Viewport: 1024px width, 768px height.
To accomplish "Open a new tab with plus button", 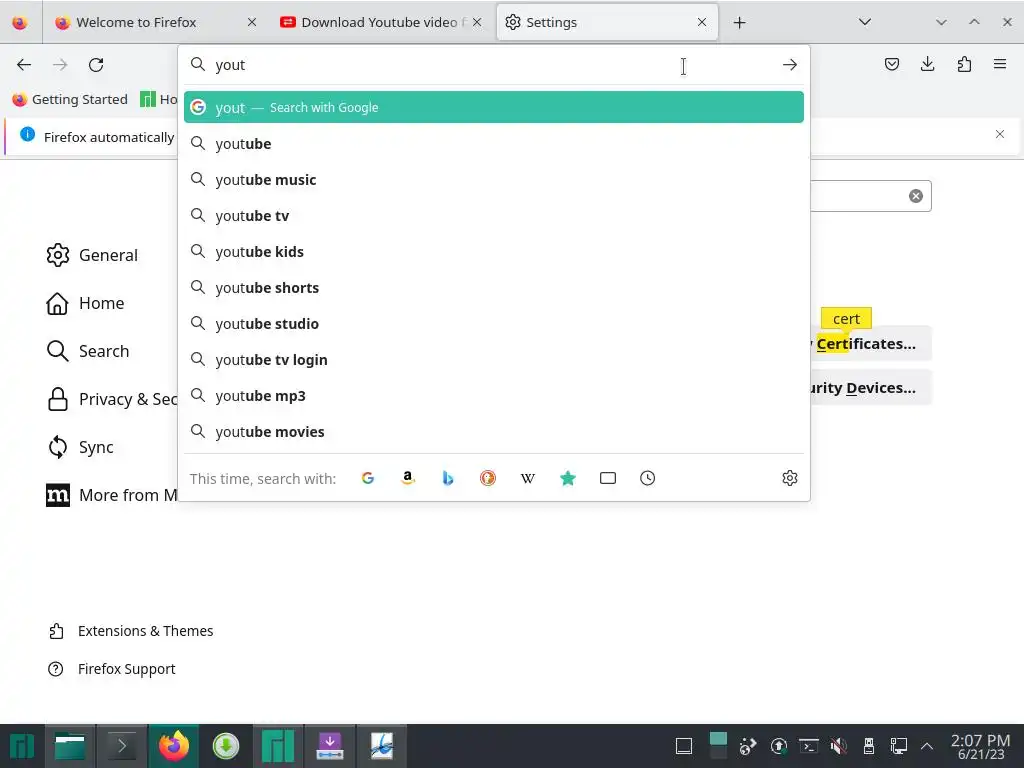I will click(739, 22).
